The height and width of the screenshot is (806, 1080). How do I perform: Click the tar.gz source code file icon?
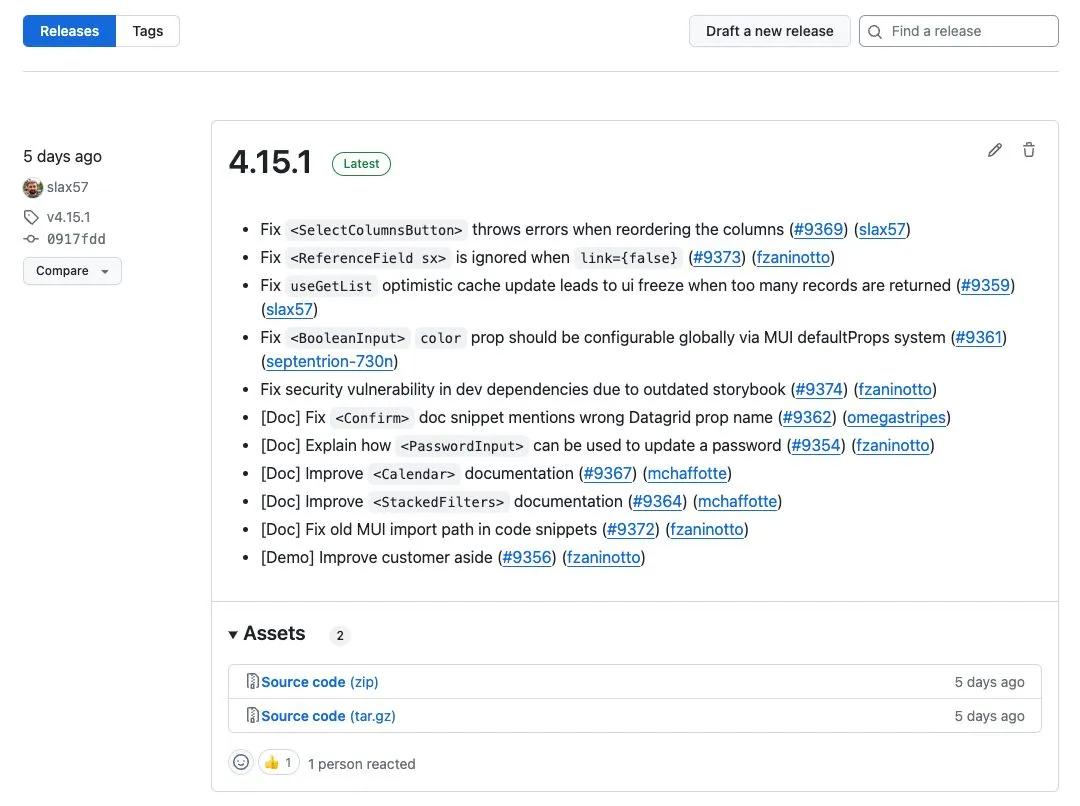click(253, 716)
